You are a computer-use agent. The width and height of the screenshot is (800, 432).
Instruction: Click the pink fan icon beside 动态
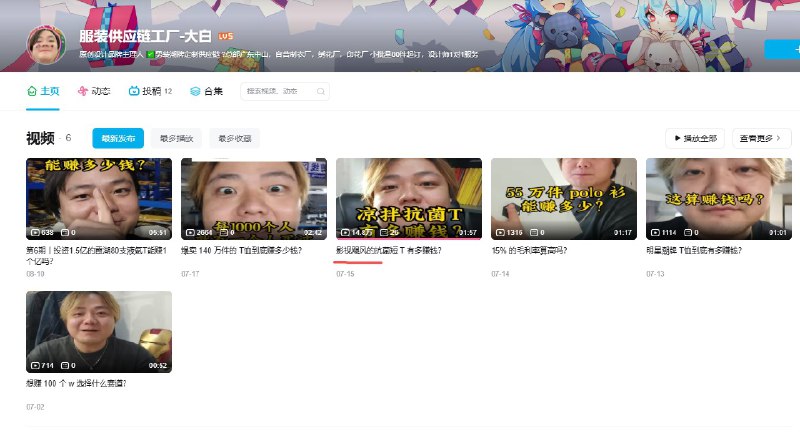(83, 91)
